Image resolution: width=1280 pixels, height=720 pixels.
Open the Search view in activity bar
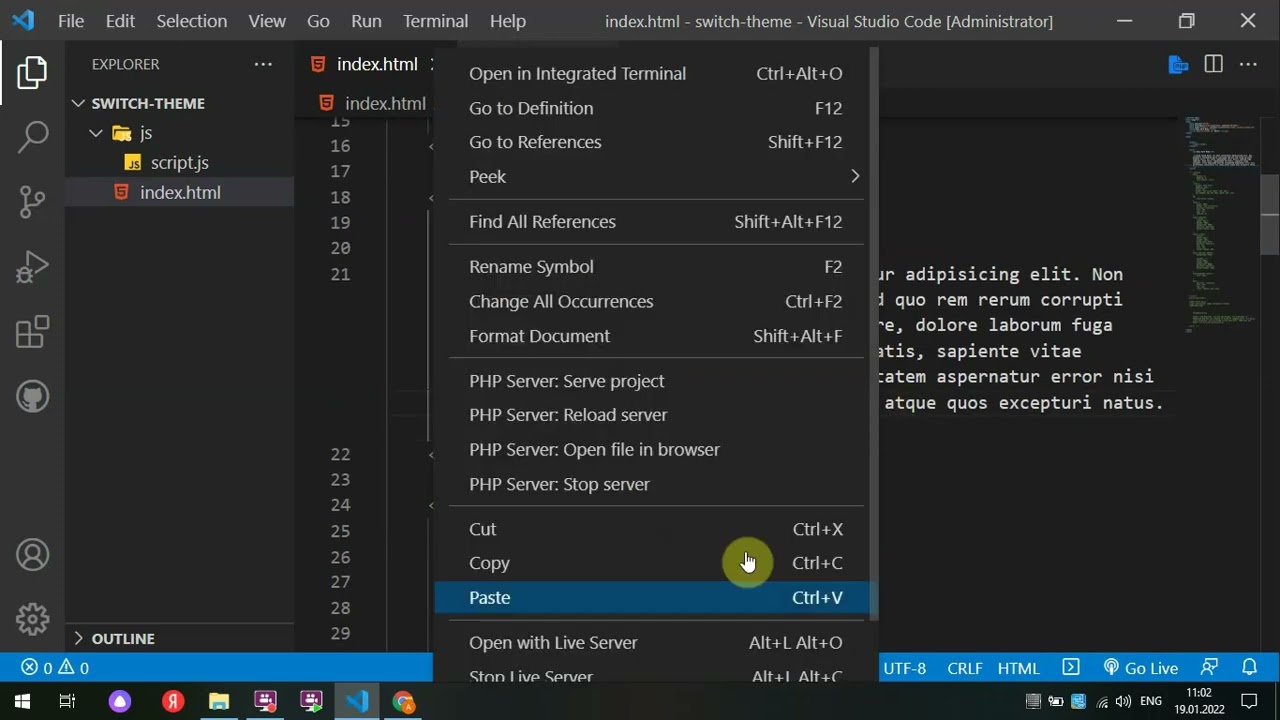[x=32, y=137]
